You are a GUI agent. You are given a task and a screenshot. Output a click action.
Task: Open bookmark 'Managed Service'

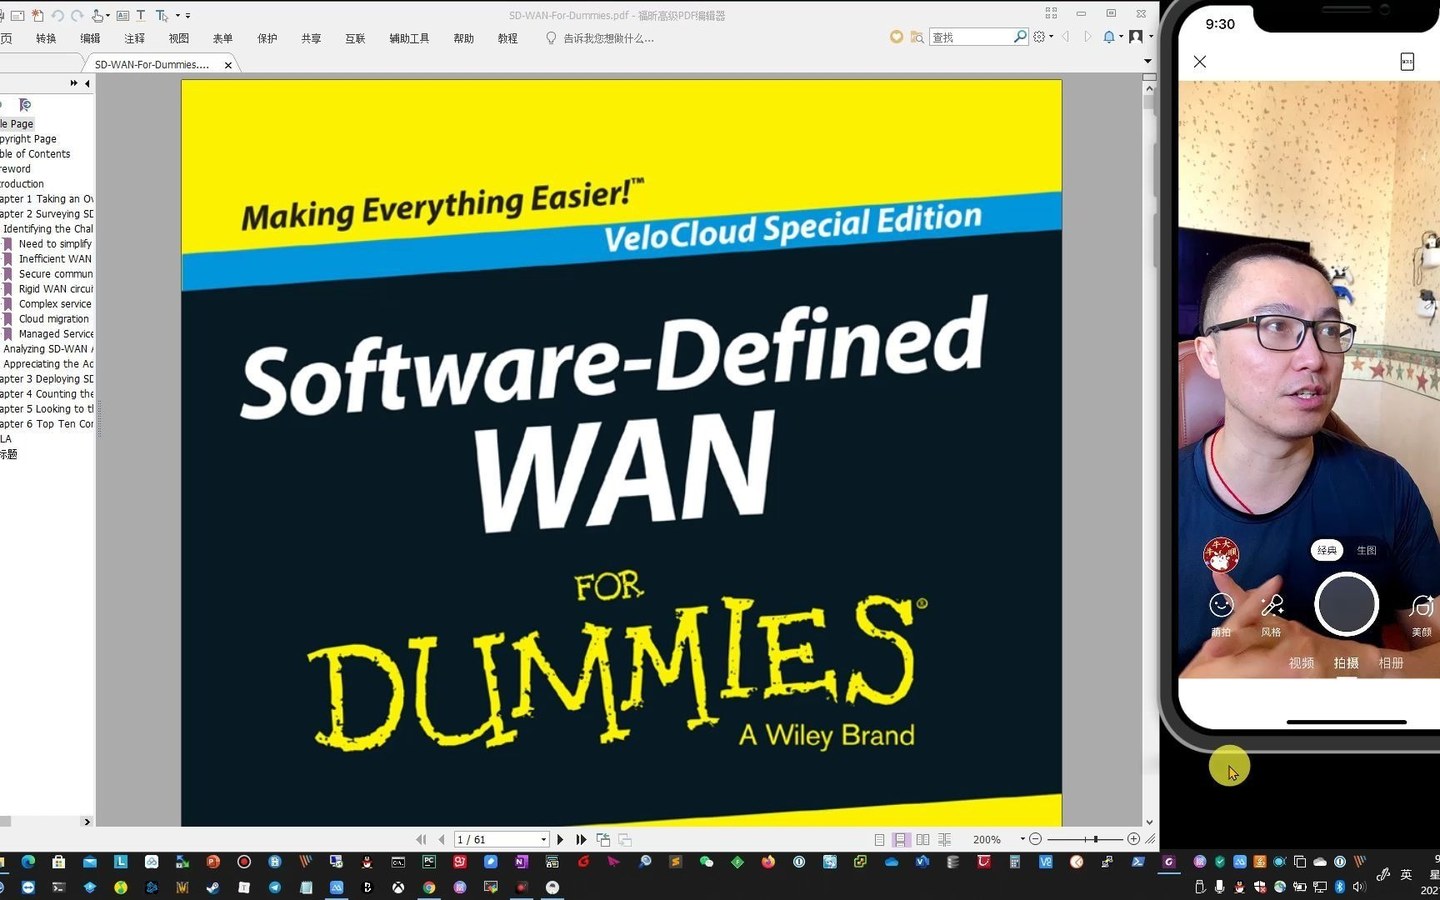[55, 334]
